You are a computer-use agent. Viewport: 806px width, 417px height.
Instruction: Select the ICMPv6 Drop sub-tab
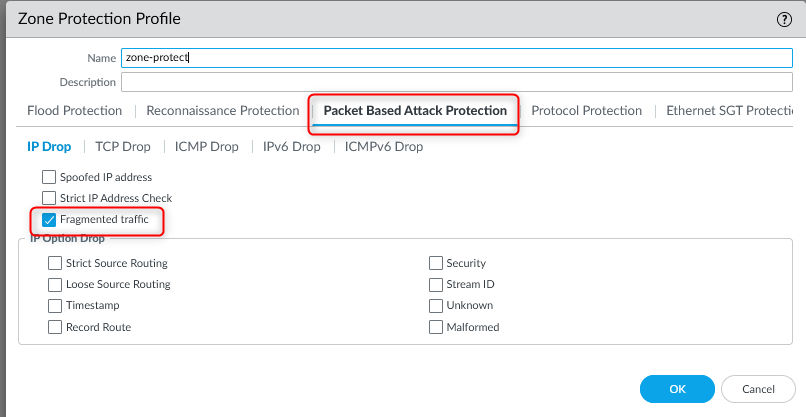384,147
